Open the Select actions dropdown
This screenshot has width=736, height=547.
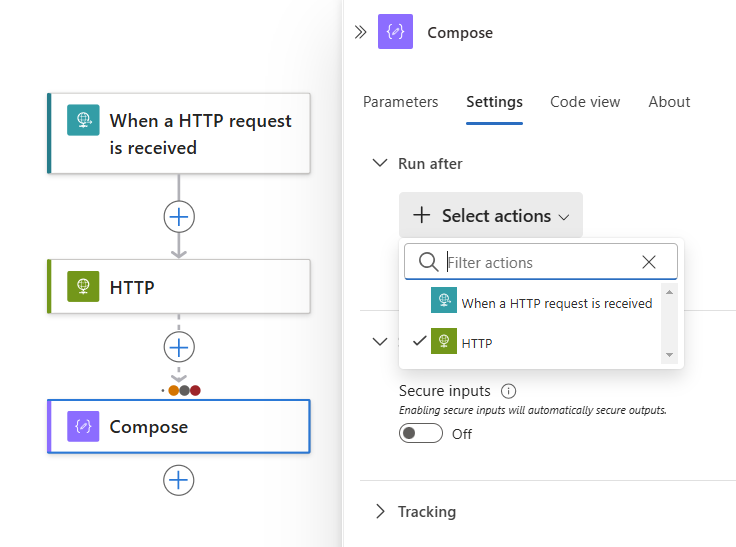(490, 215)
